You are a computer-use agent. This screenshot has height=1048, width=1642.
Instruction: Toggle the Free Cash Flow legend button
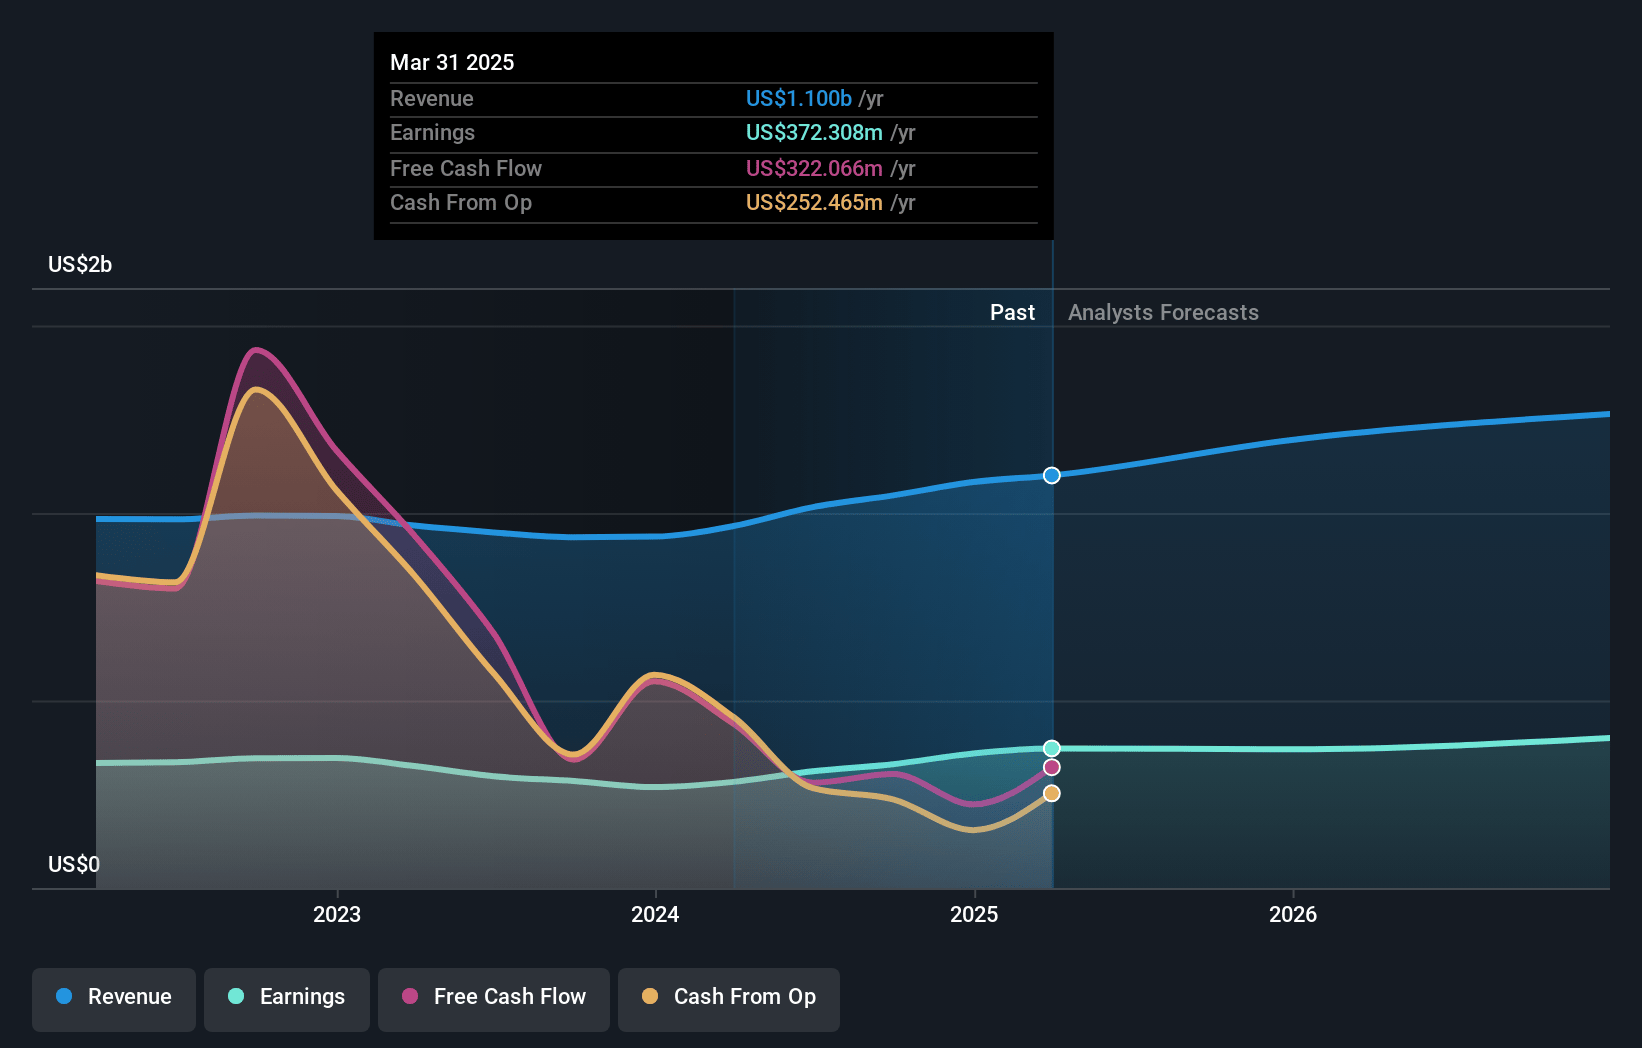point(494,999)
